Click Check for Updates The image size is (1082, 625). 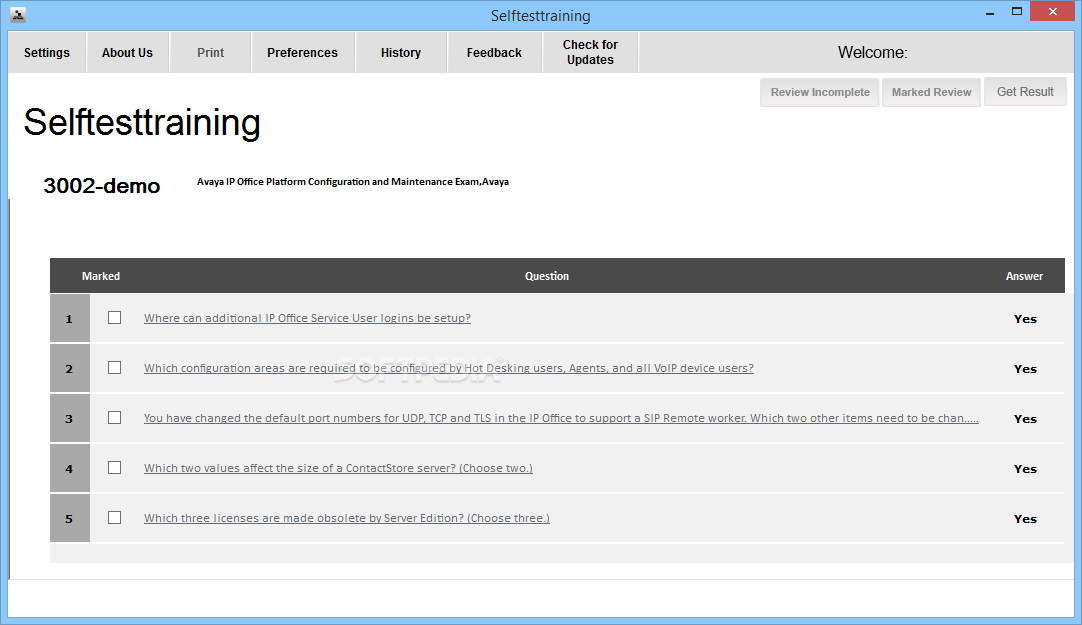tap(590, 52)
